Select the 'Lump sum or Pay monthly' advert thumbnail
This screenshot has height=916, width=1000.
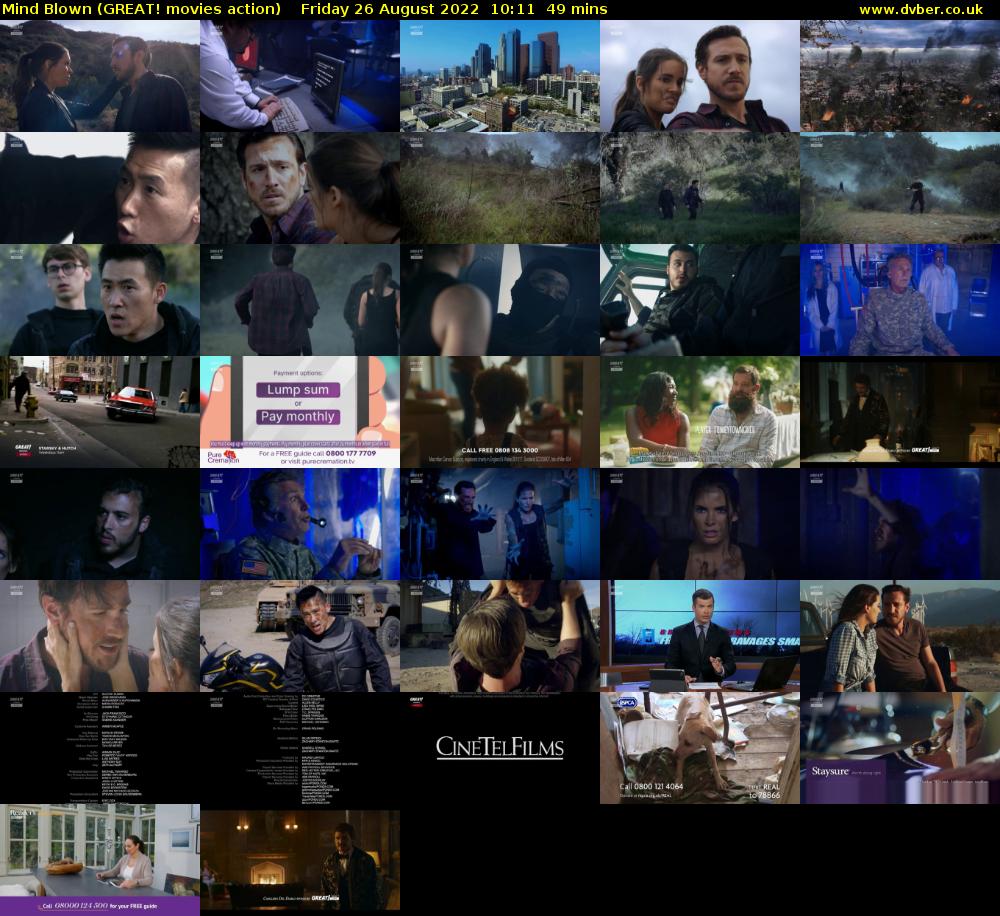(300, 412)
